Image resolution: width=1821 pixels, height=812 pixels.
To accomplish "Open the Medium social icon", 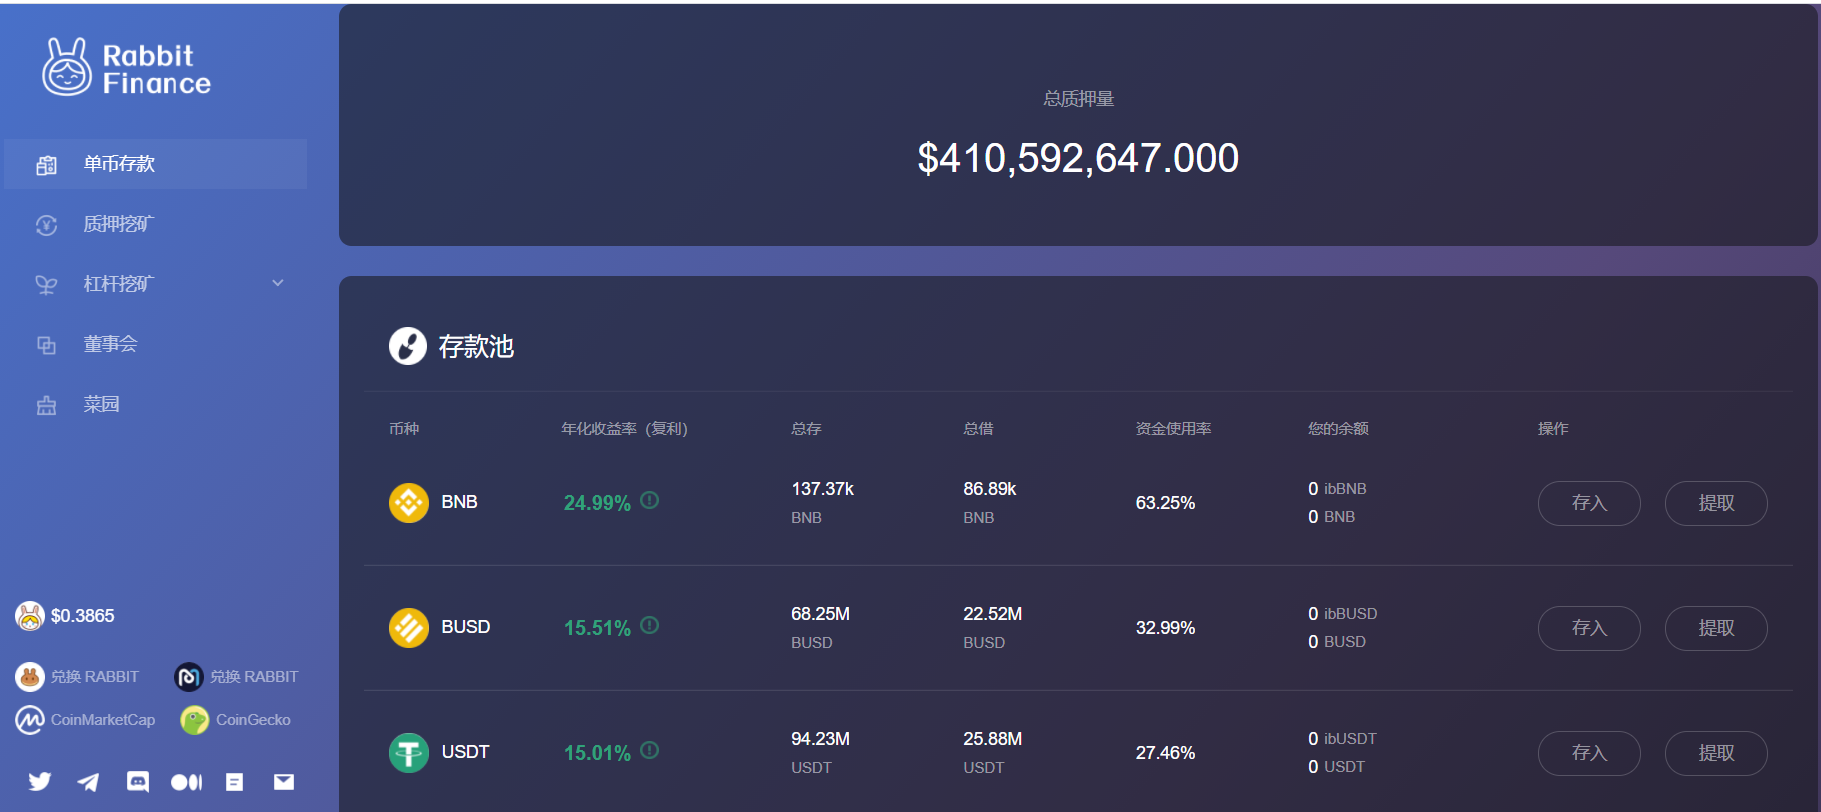I will [186, 782].
